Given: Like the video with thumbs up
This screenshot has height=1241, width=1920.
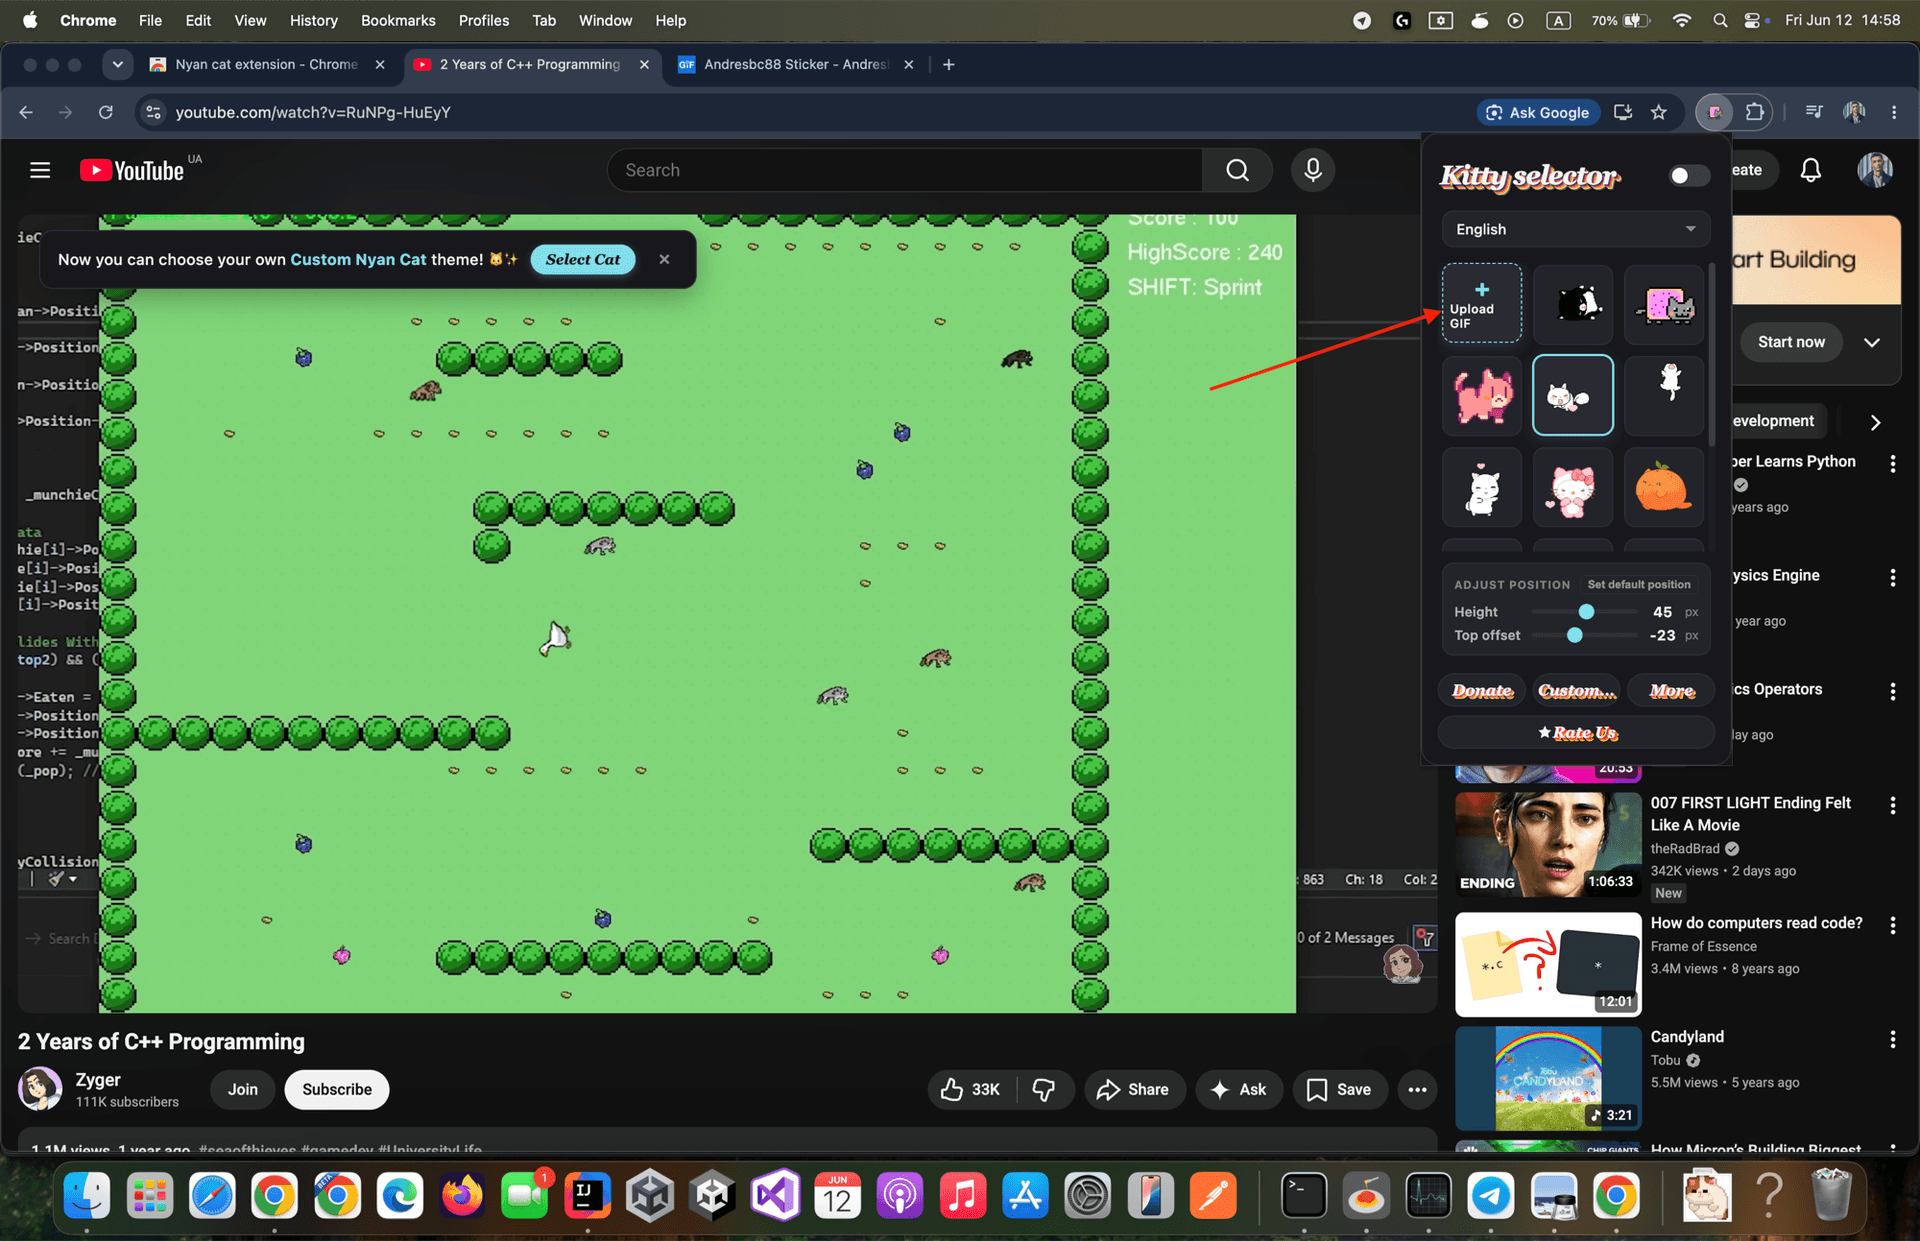Looking at the screenshot, I should coord(970,1089).
